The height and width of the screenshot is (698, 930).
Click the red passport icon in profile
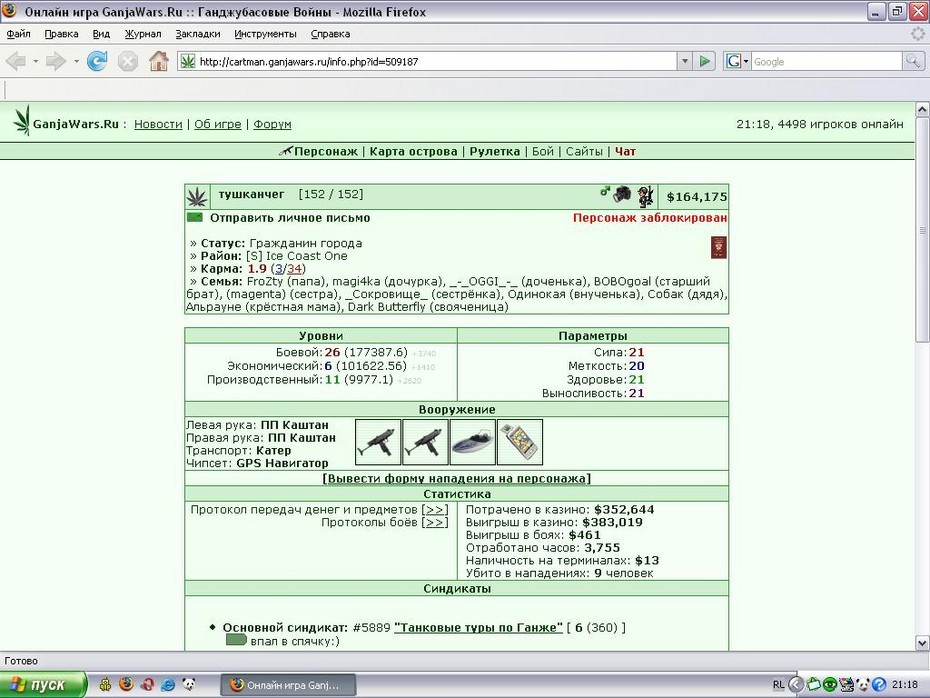tap(719, 247)
